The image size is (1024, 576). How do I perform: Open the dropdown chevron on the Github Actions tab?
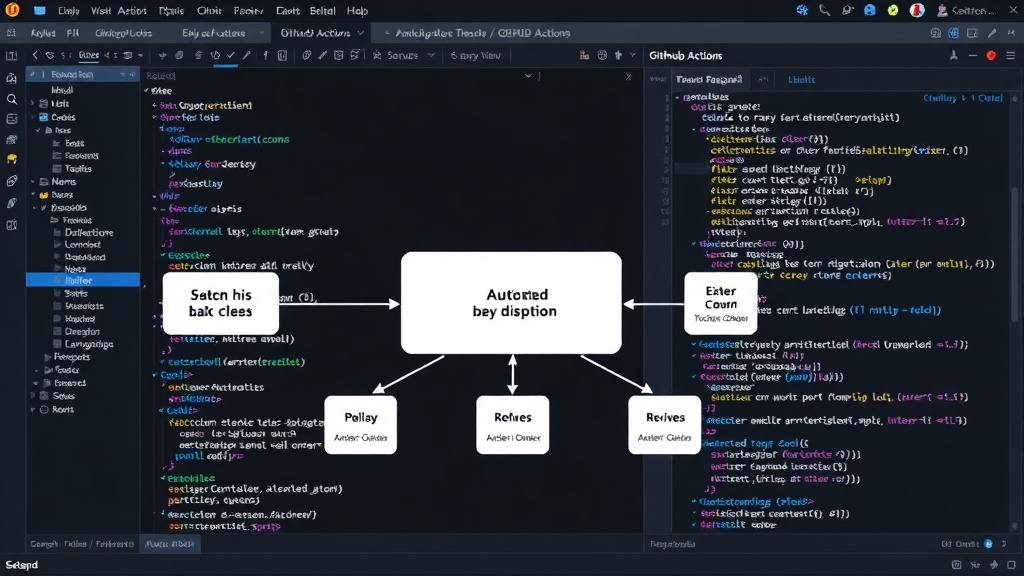[x=360, y=33]
